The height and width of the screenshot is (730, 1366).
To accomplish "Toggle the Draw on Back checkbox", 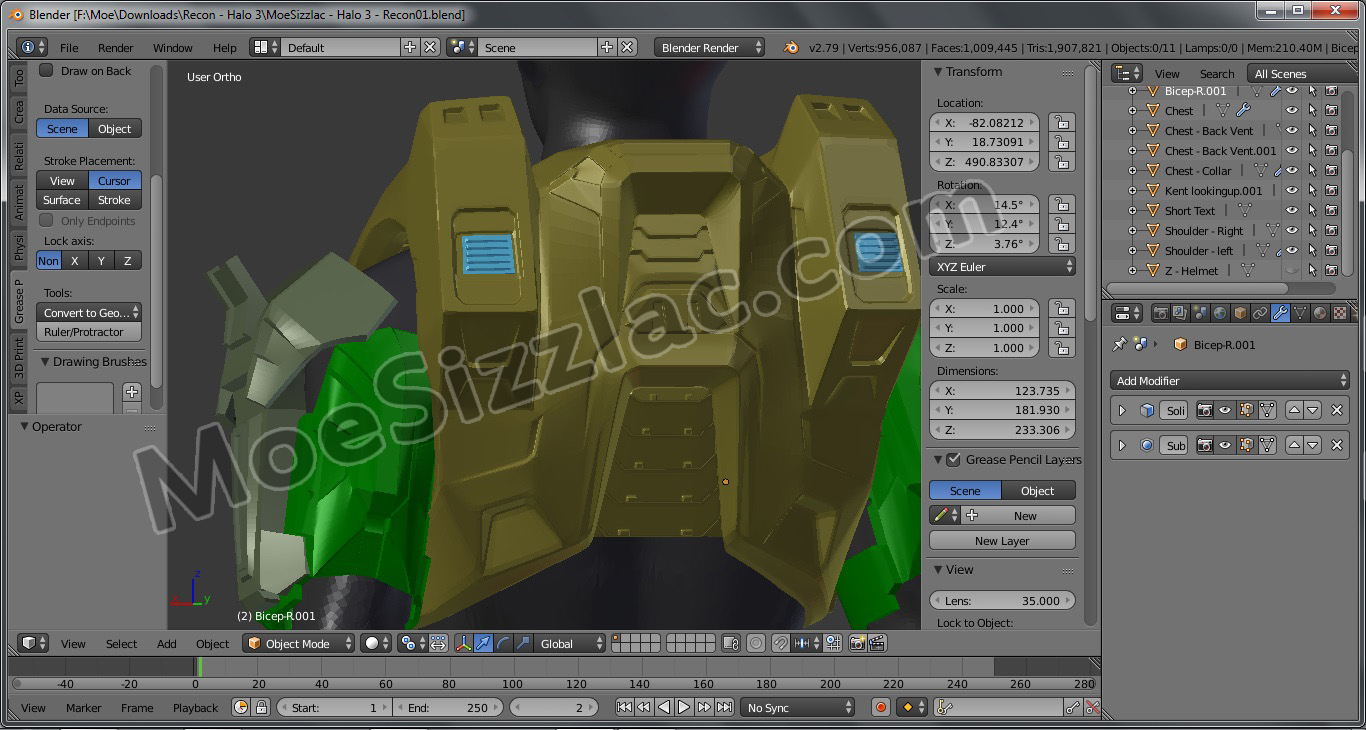I will [46, 70].
